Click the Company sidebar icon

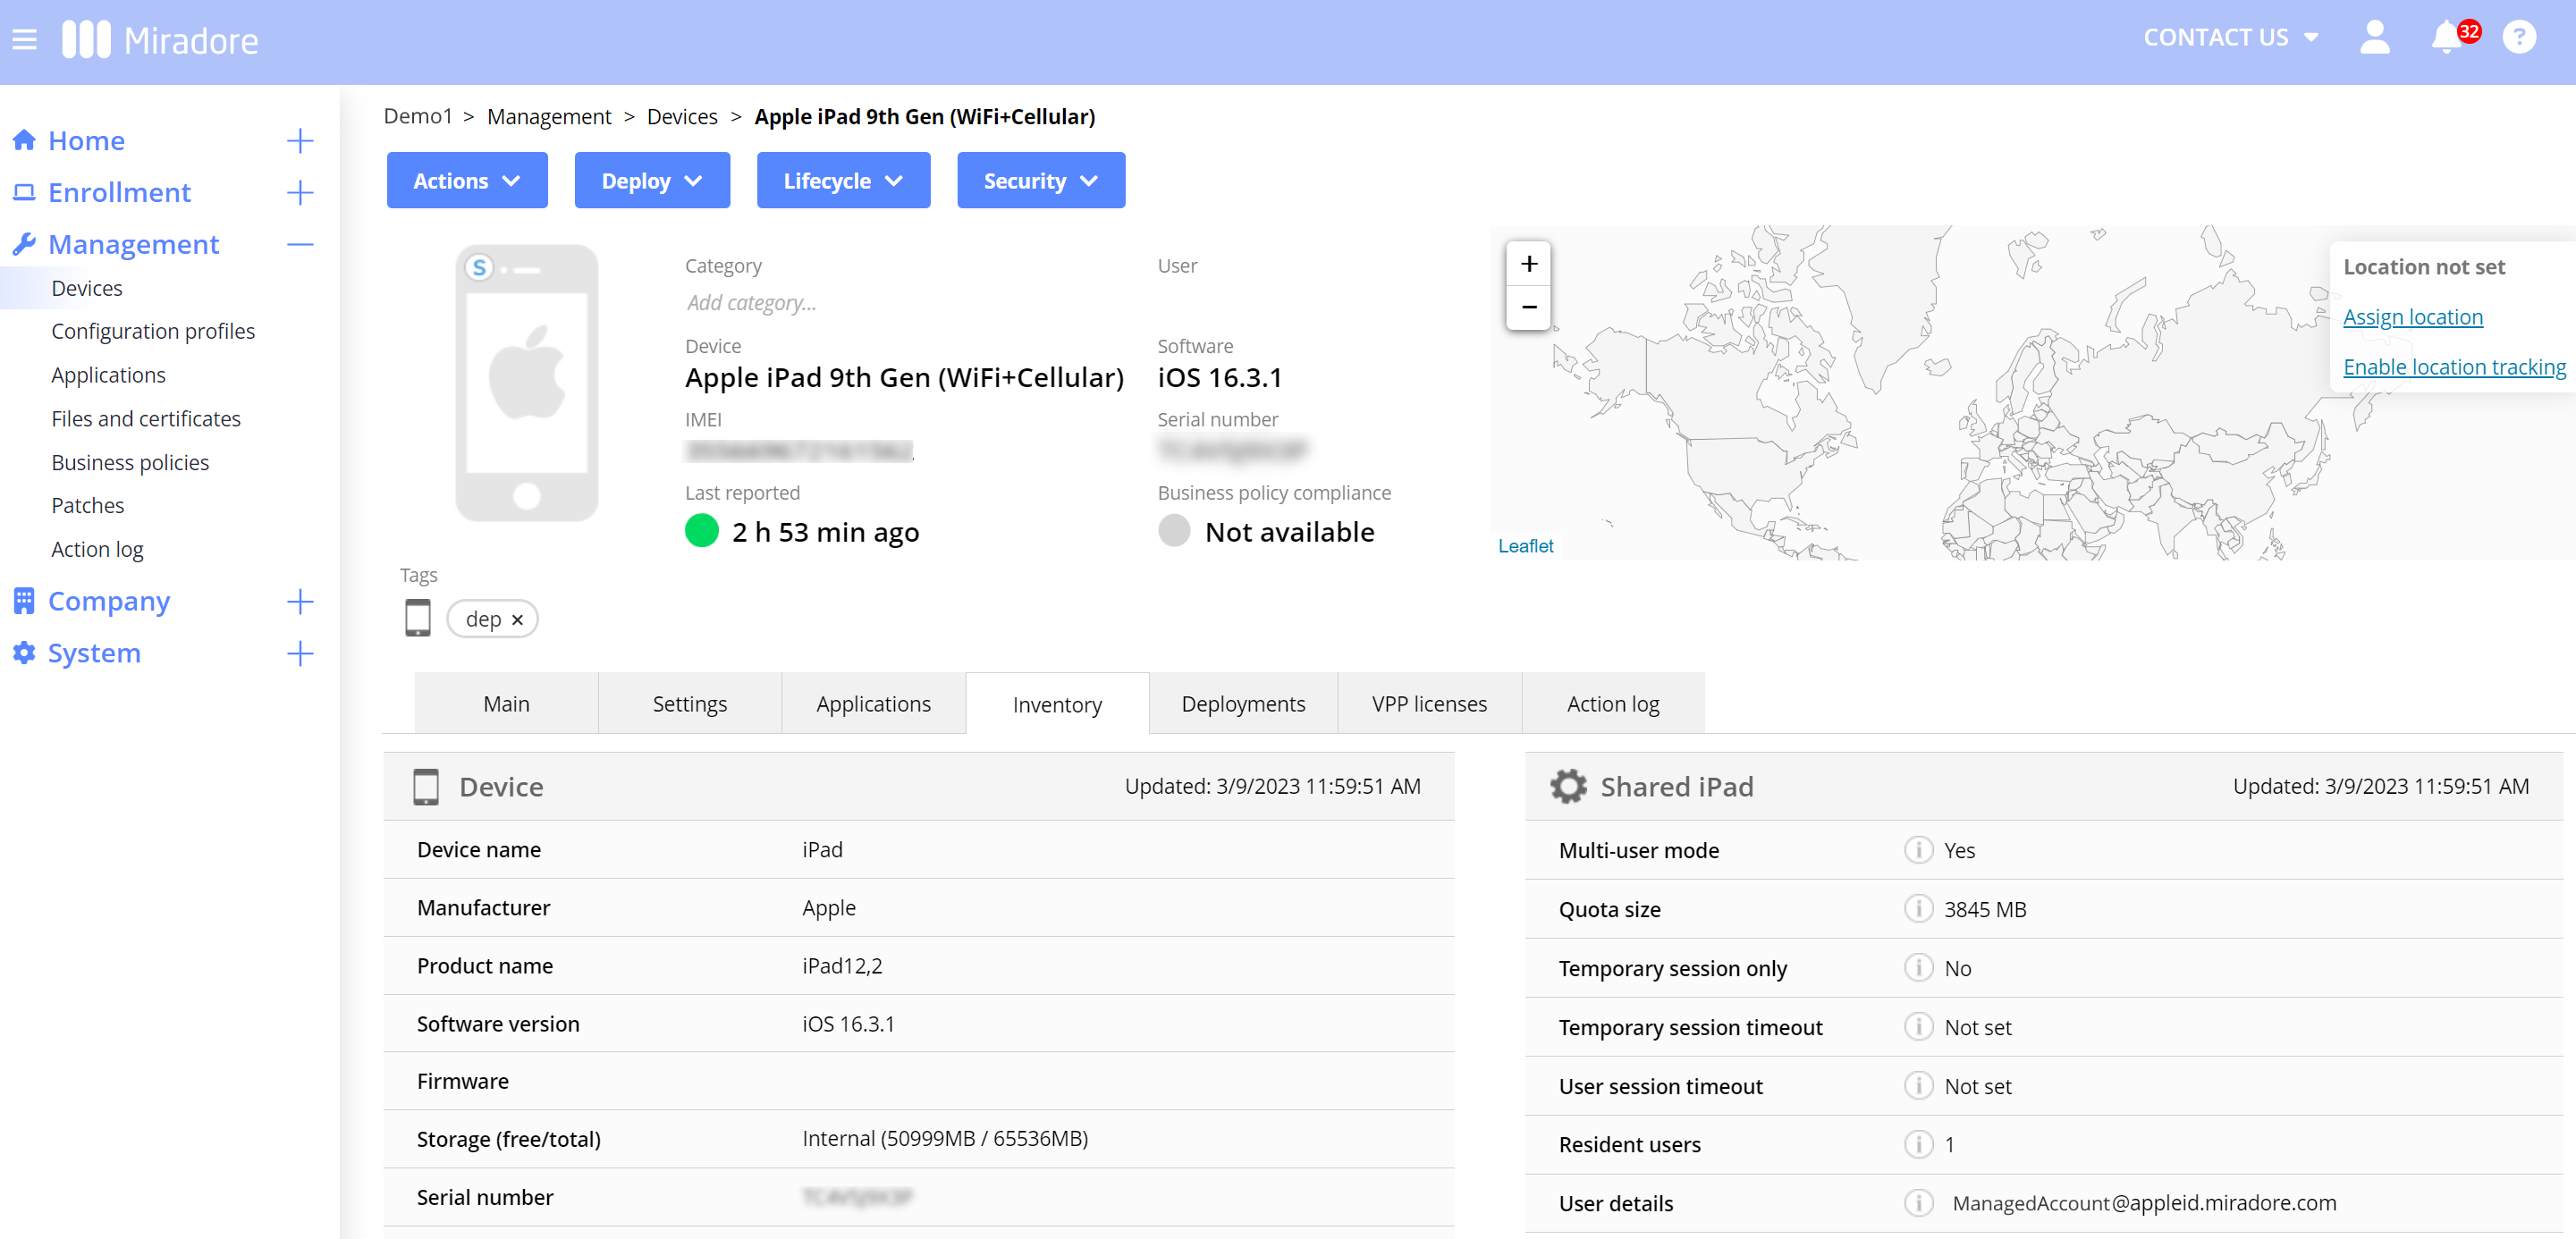pos(25,598)
